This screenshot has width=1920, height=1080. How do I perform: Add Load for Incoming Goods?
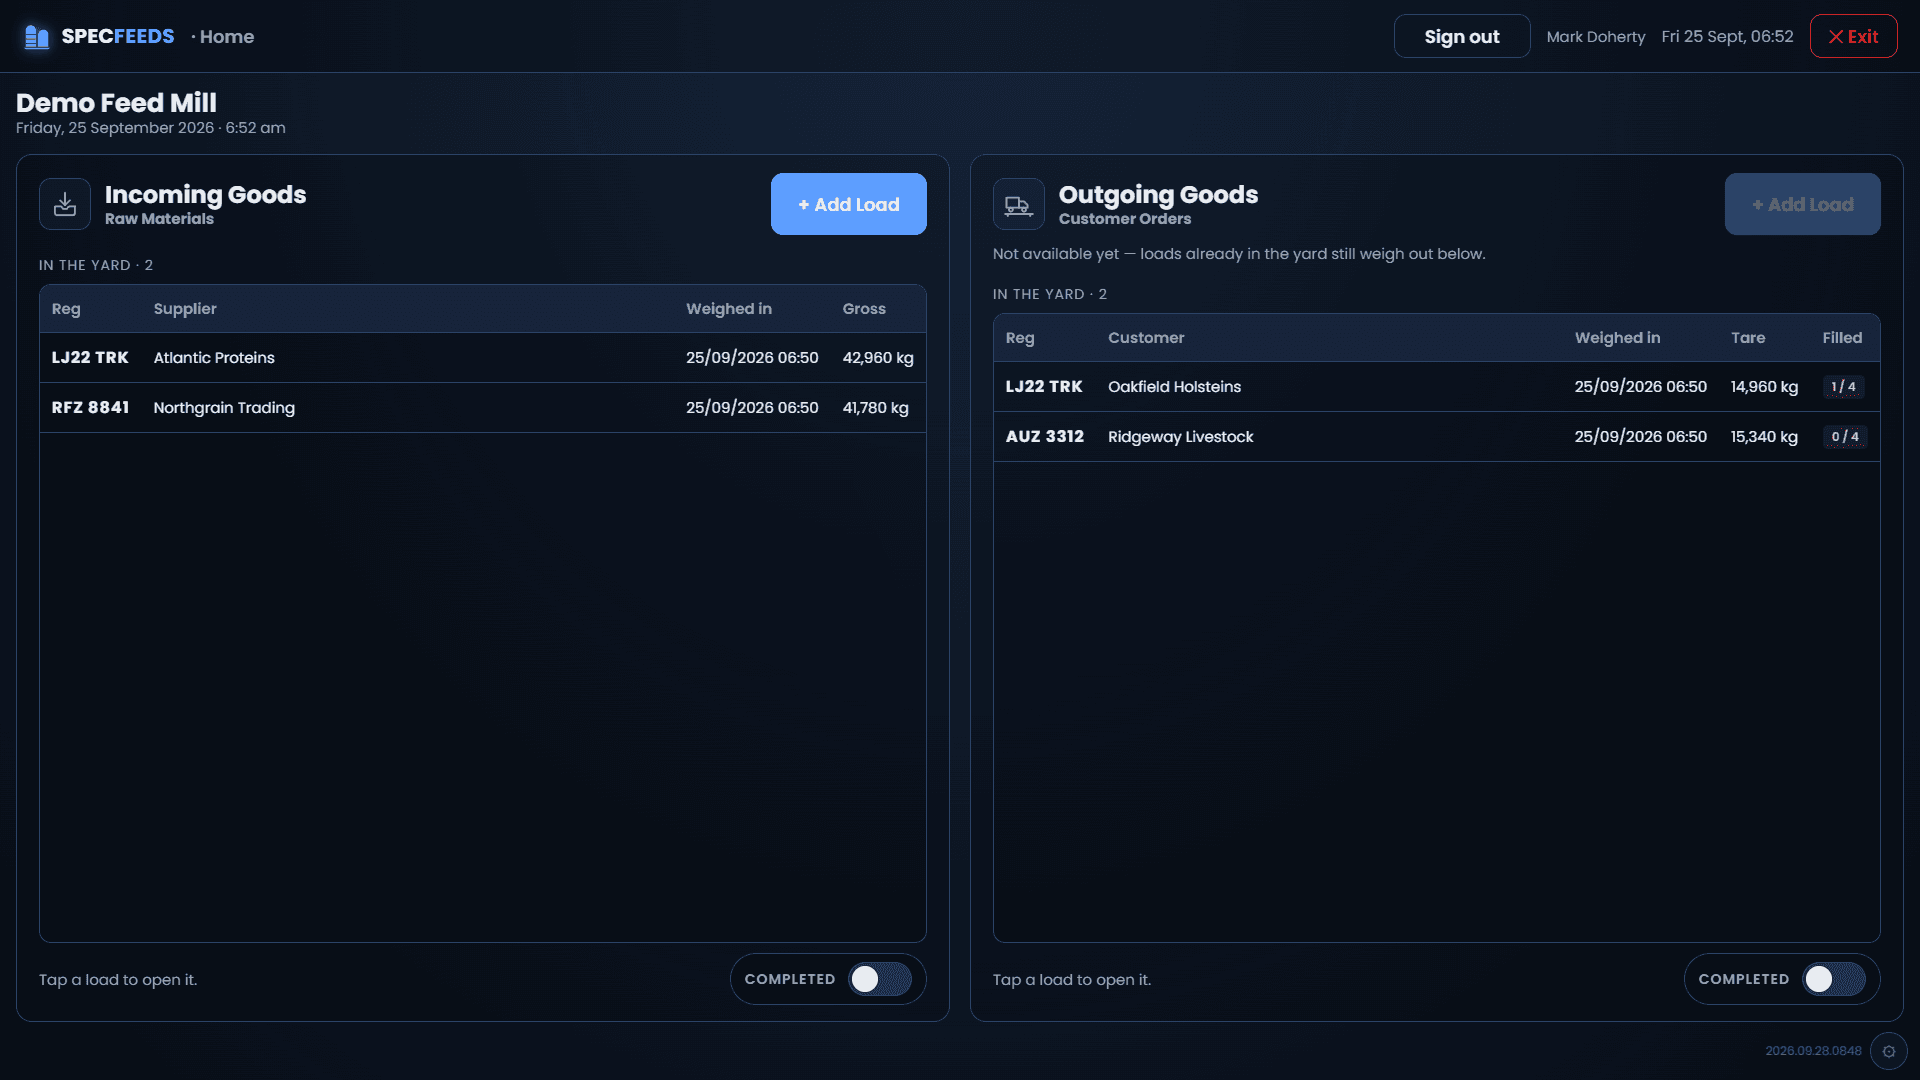(x=848, y=204)
